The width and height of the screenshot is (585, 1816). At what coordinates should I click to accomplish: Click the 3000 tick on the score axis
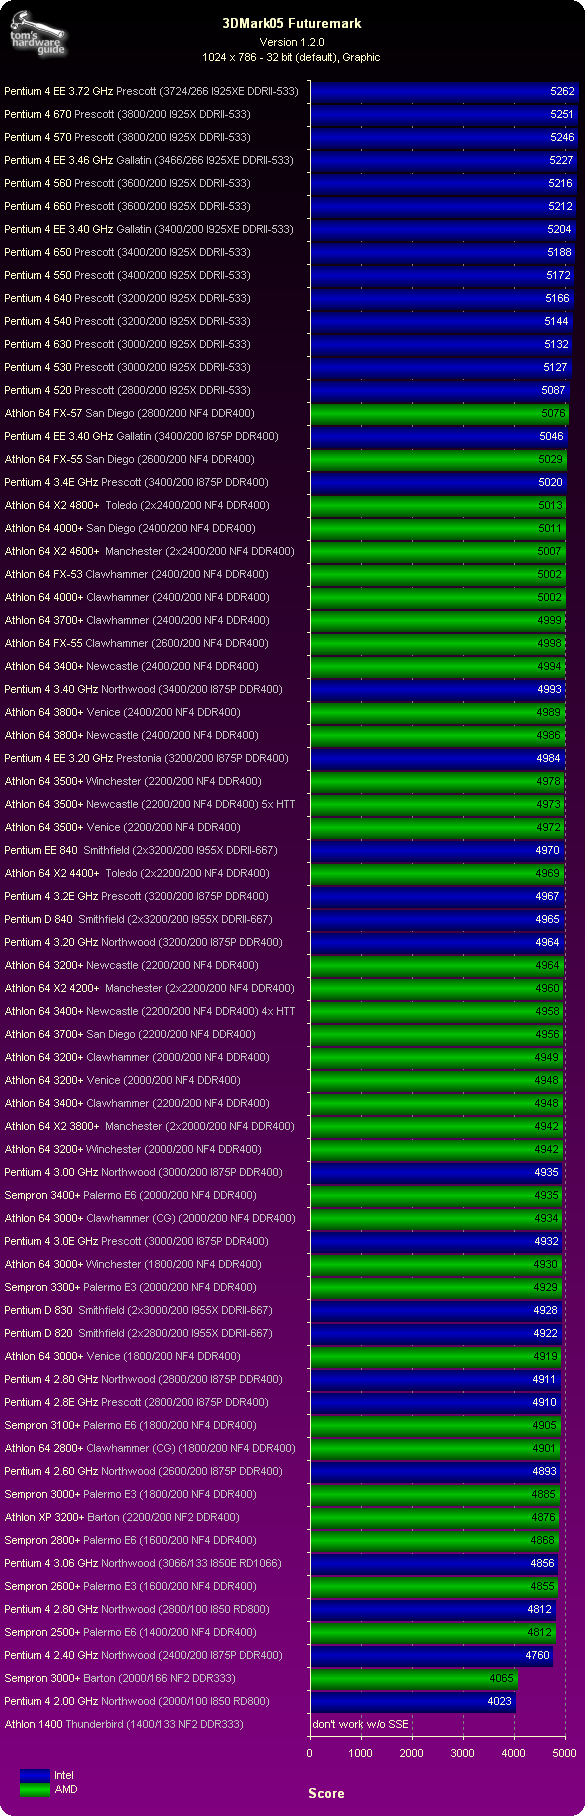point(462,1752)
